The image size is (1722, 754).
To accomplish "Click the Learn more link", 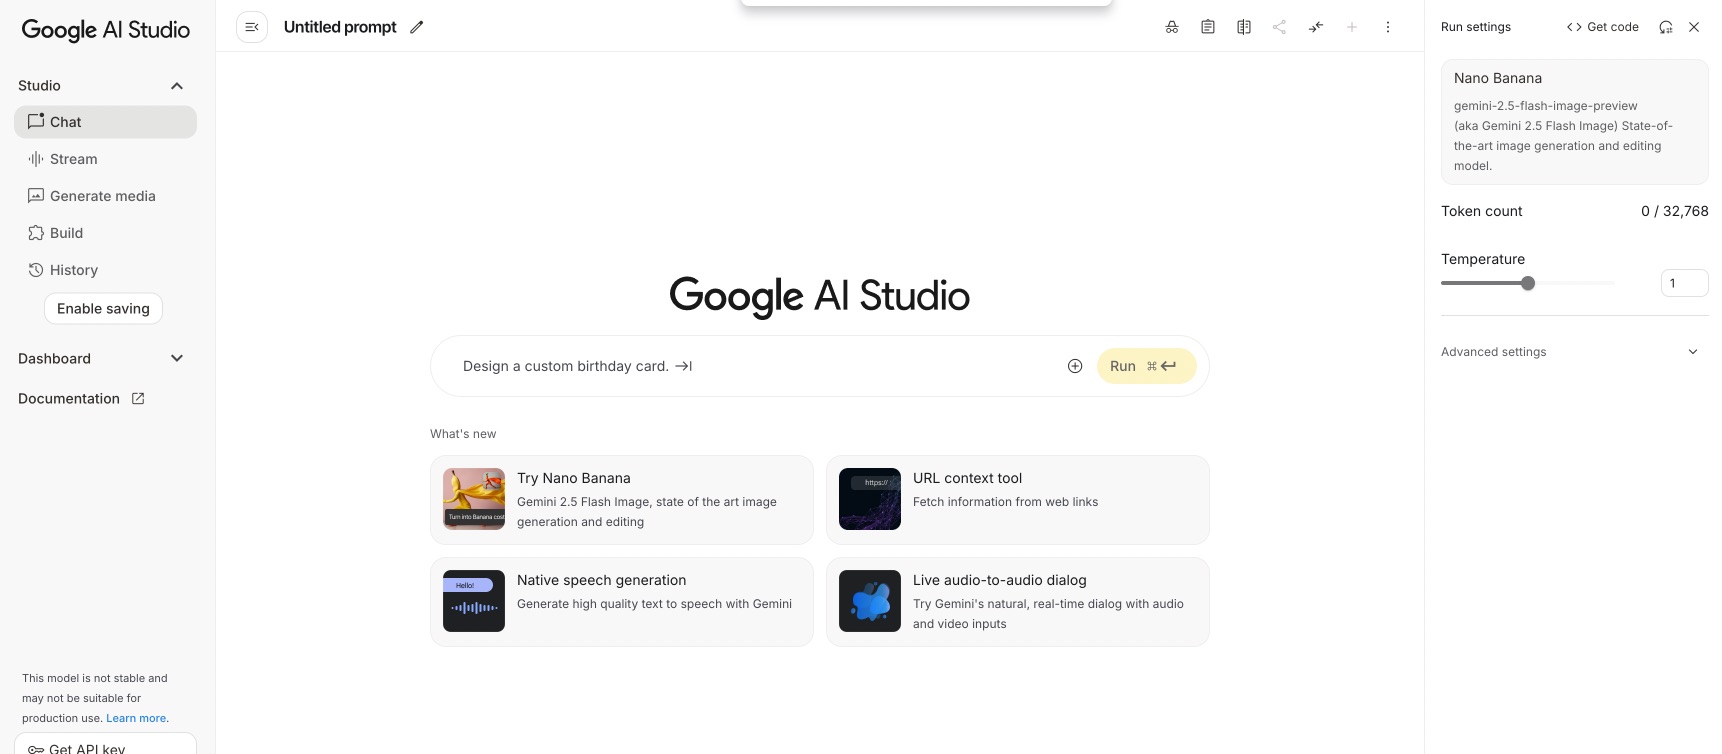I will pos(137,718).
